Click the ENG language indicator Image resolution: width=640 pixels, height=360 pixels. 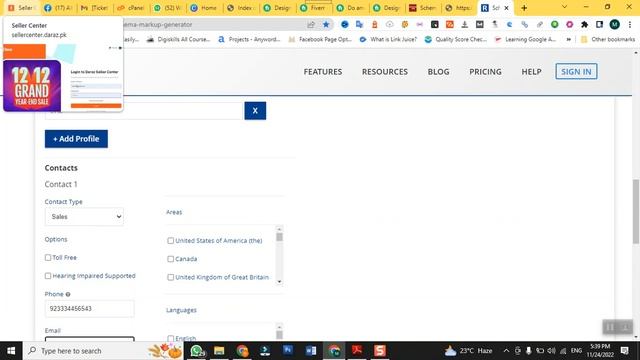(x=576, y=351)
